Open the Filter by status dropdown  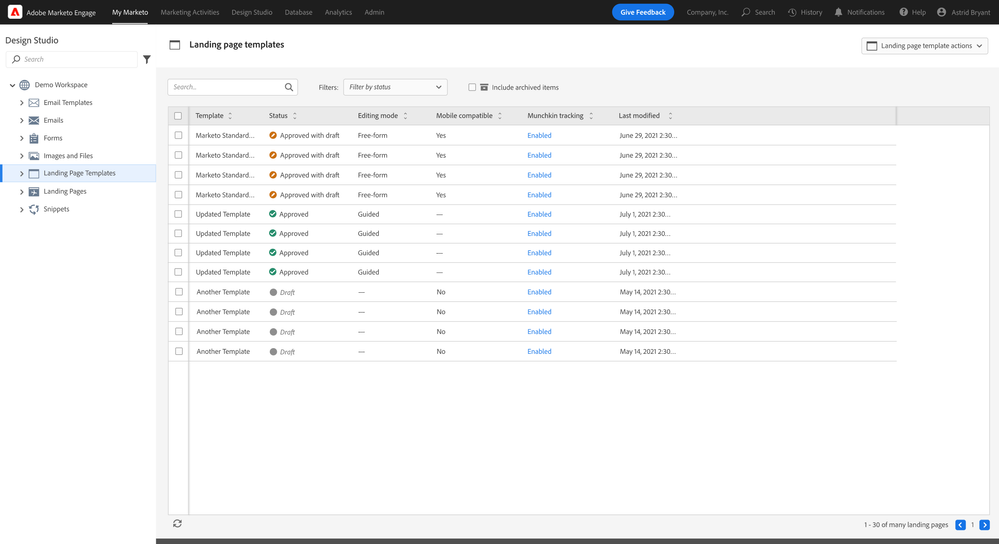(395, 87)
